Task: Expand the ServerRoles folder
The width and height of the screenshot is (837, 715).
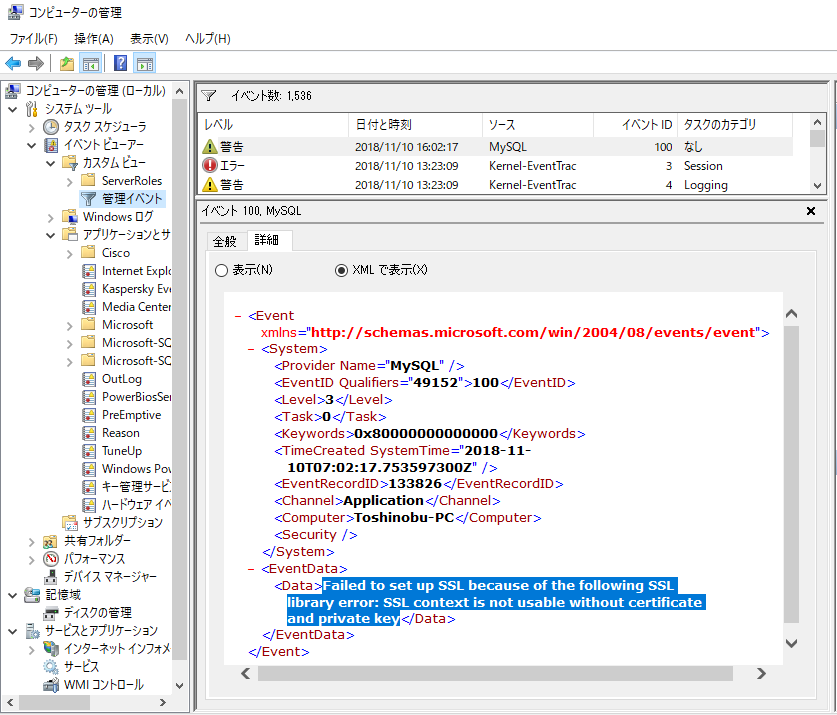Action: 69,182
